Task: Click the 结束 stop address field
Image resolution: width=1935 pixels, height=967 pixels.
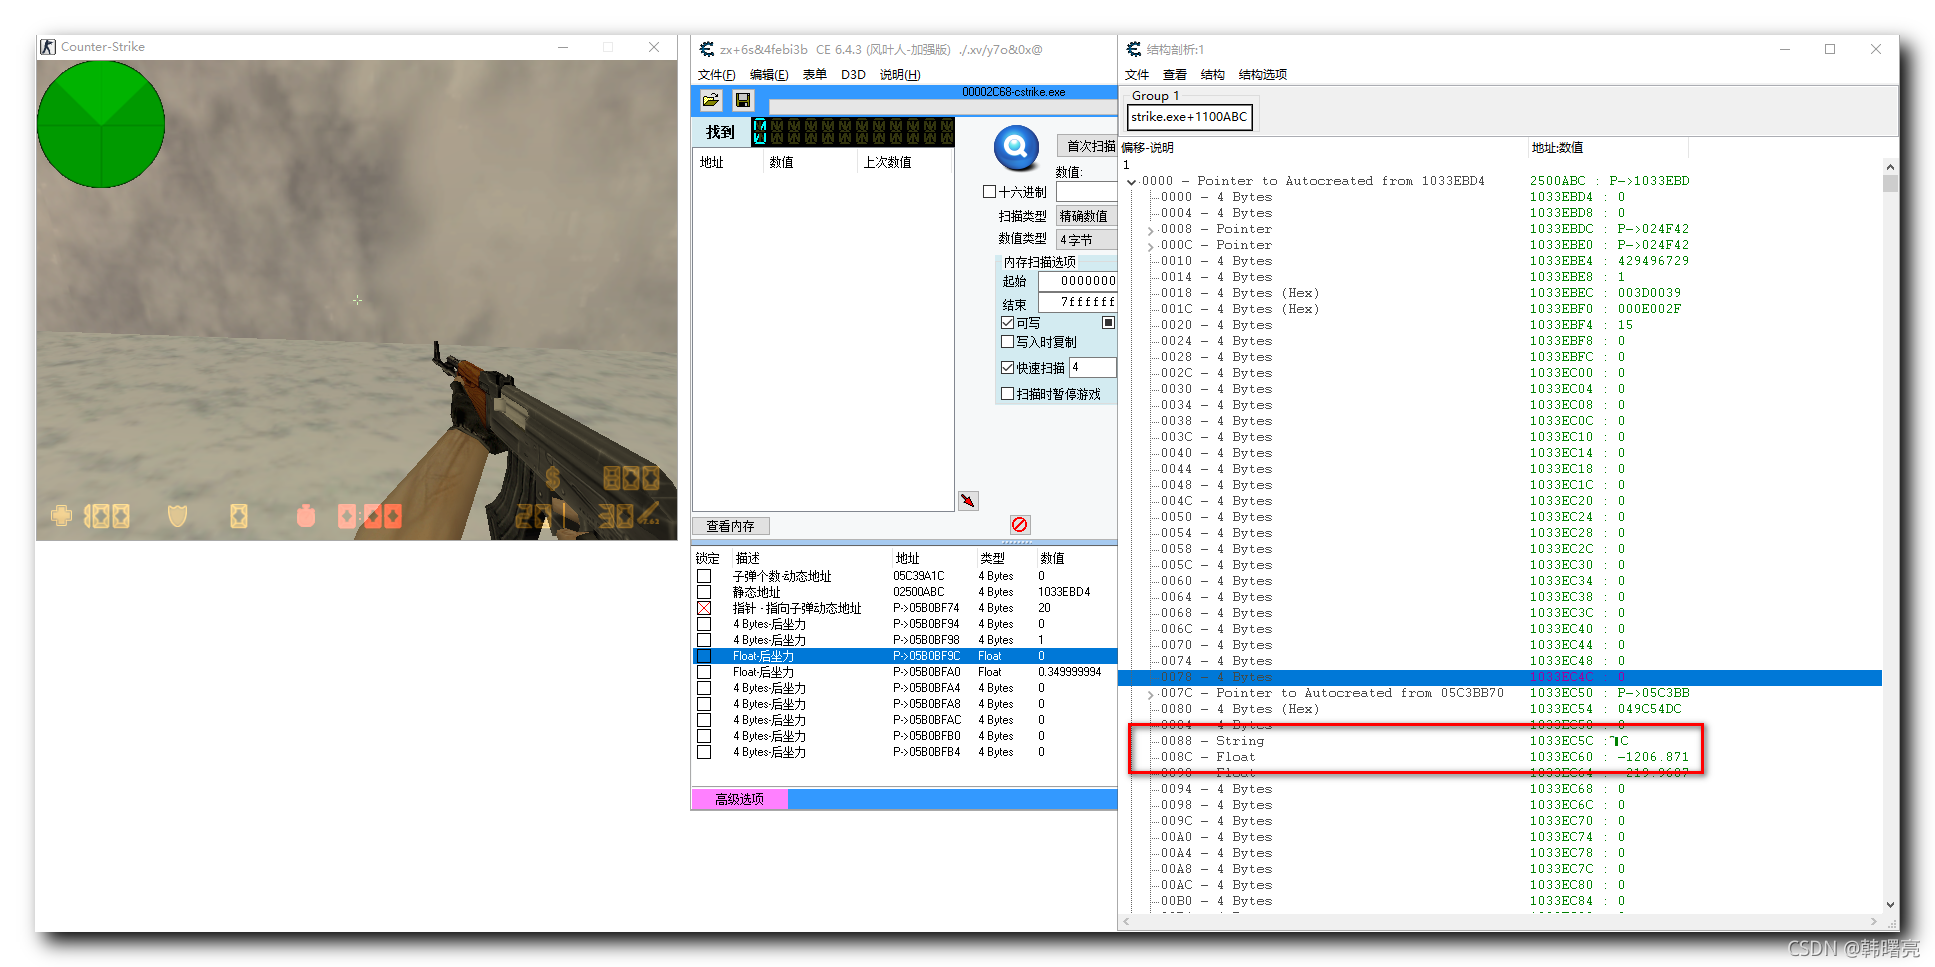Action: pyautogui.click(x=1077, y=302)
